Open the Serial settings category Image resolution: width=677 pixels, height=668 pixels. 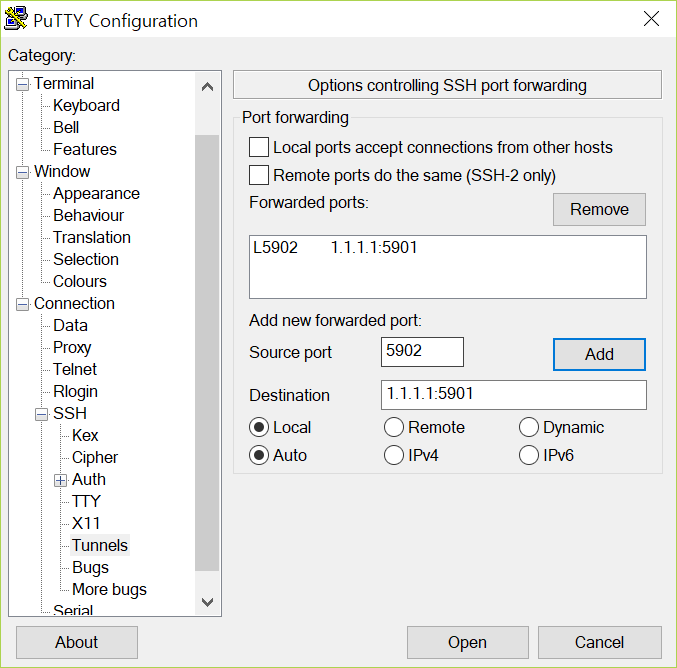tap(73, 610)
